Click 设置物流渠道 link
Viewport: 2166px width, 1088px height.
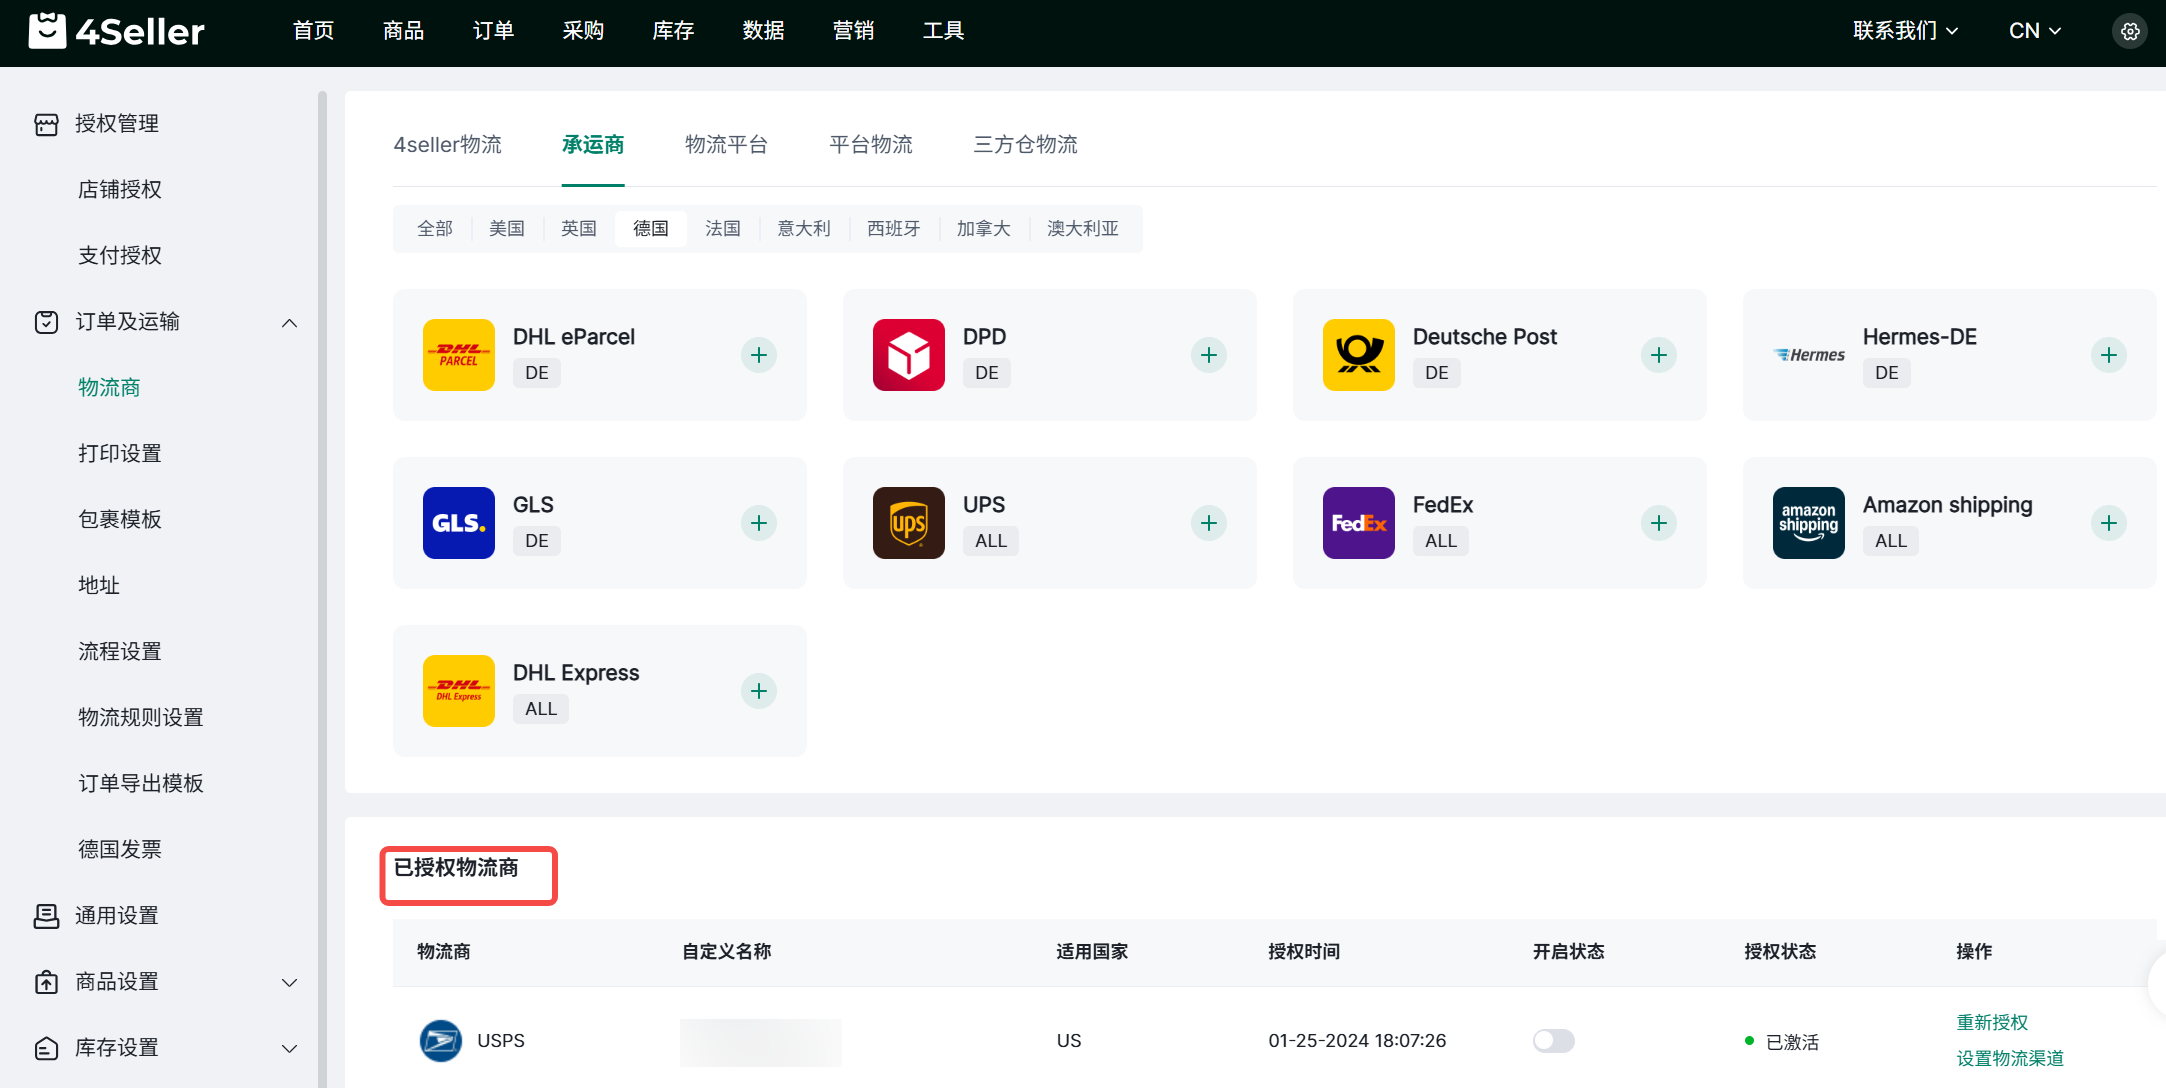coord(2010,1058)
